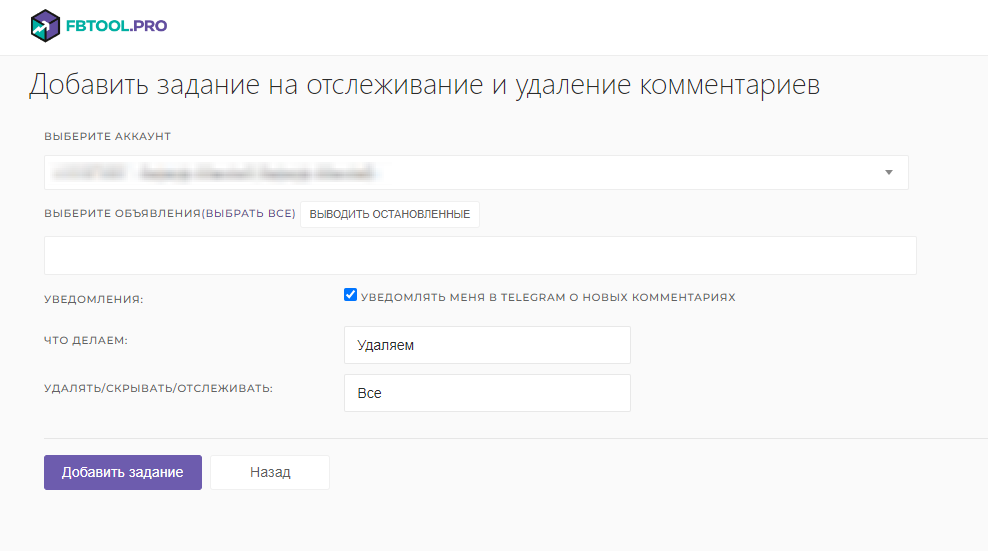Open the 'Что делаем' dropdown showing Удаляем
988x551 pixels.
tap(487, 345)
